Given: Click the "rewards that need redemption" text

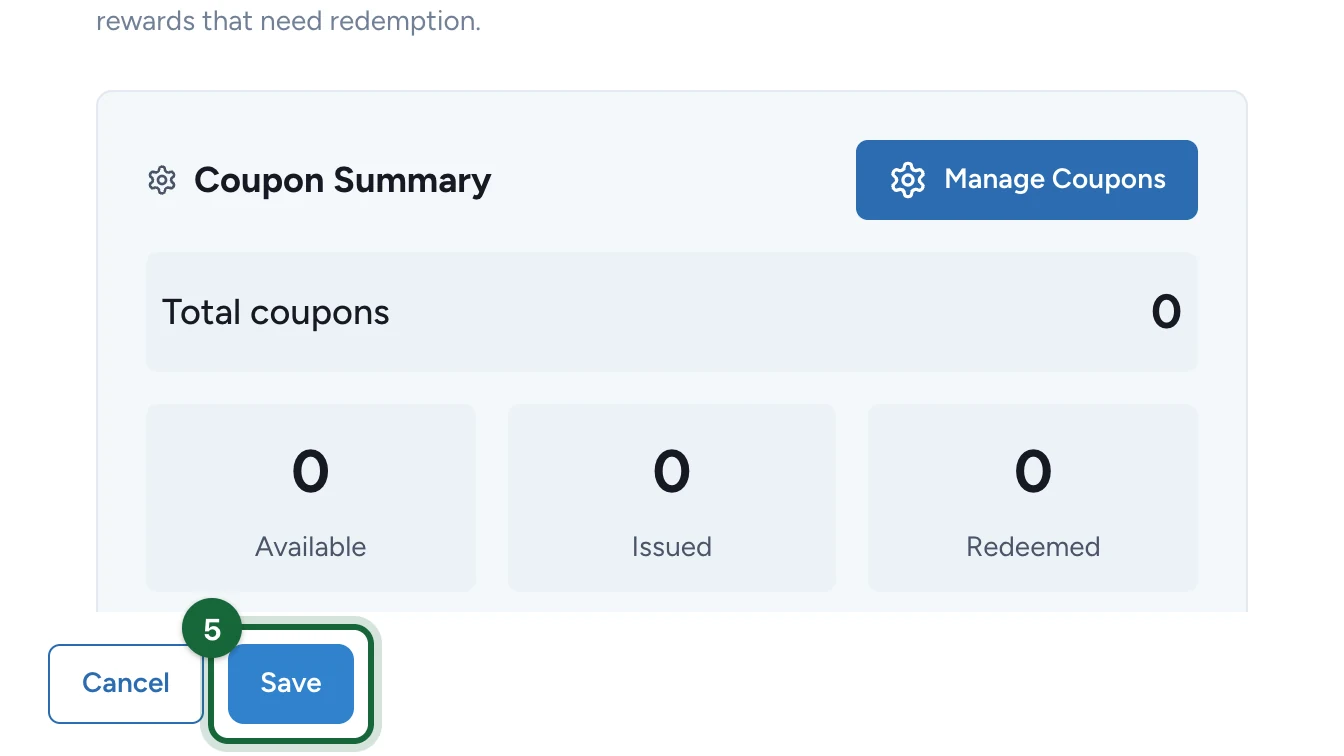Looking at the screenshot, I should point(288,21).
